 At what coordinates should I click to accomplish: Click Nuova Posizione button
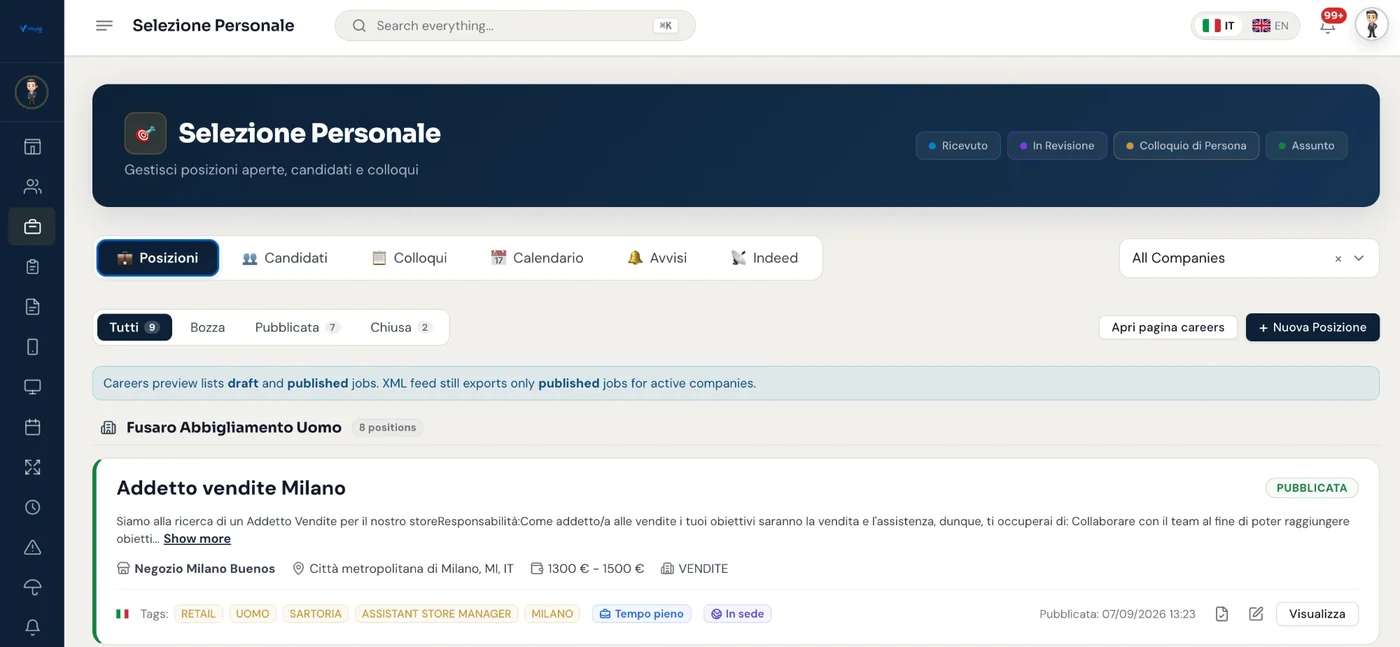click(1312, 327)
